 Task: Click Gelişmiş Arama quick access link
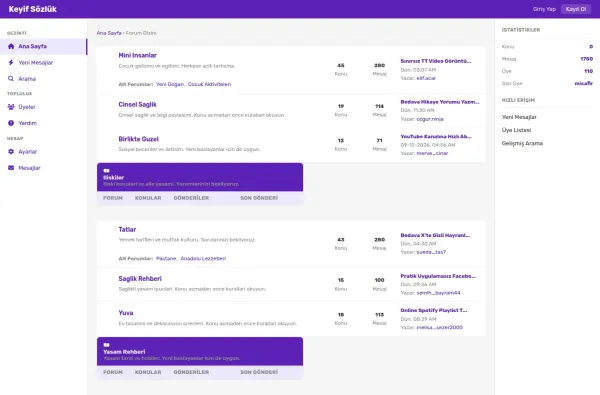coord(522,143)
